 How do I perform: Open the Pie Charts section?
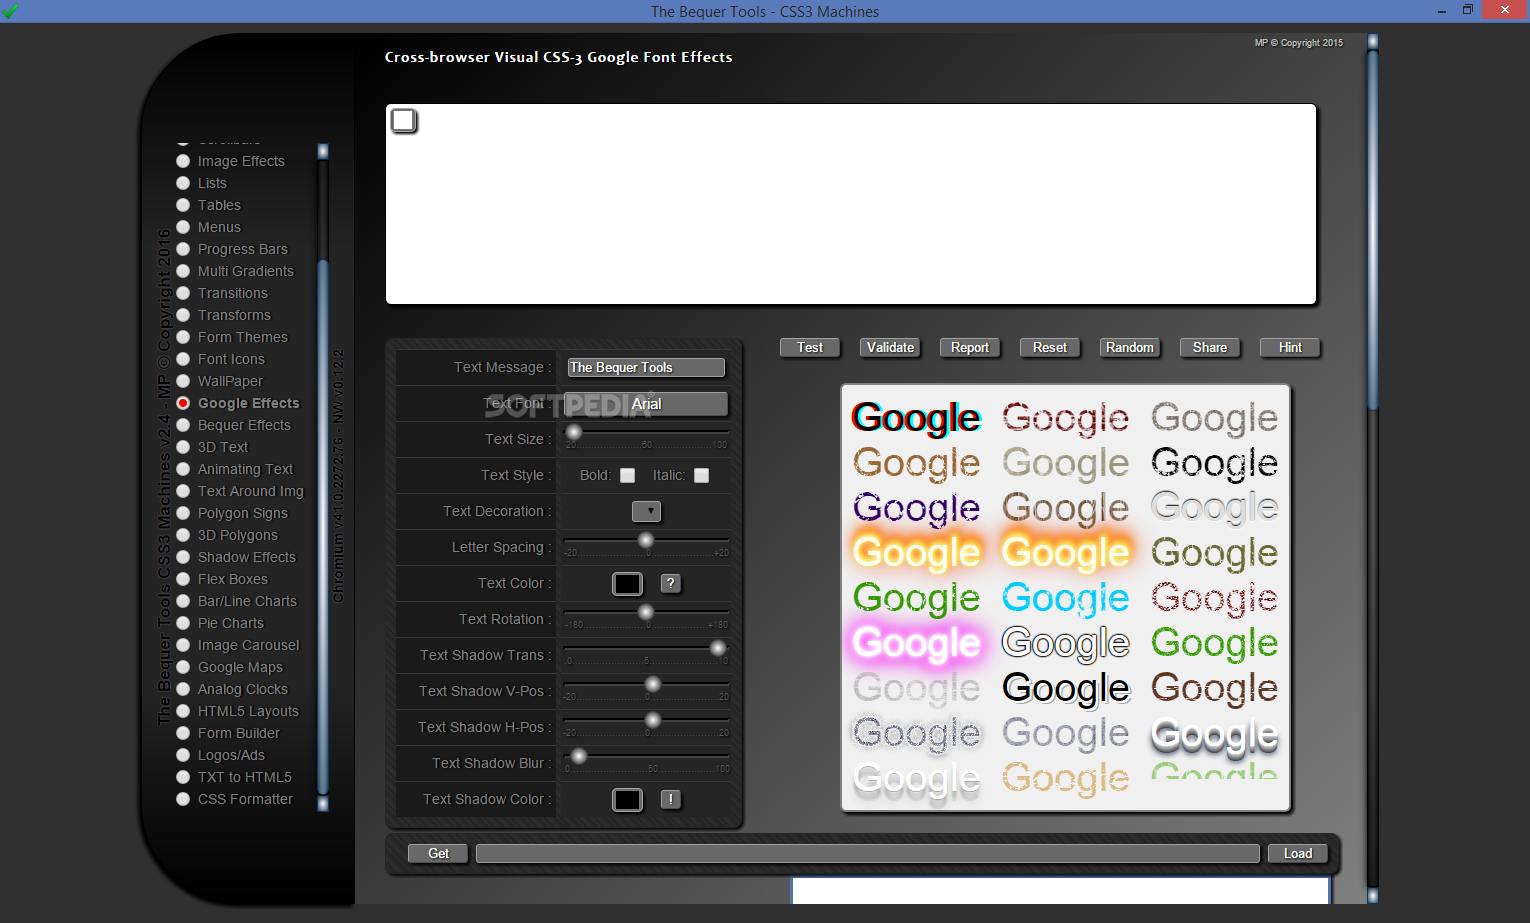tap(231, 623)
